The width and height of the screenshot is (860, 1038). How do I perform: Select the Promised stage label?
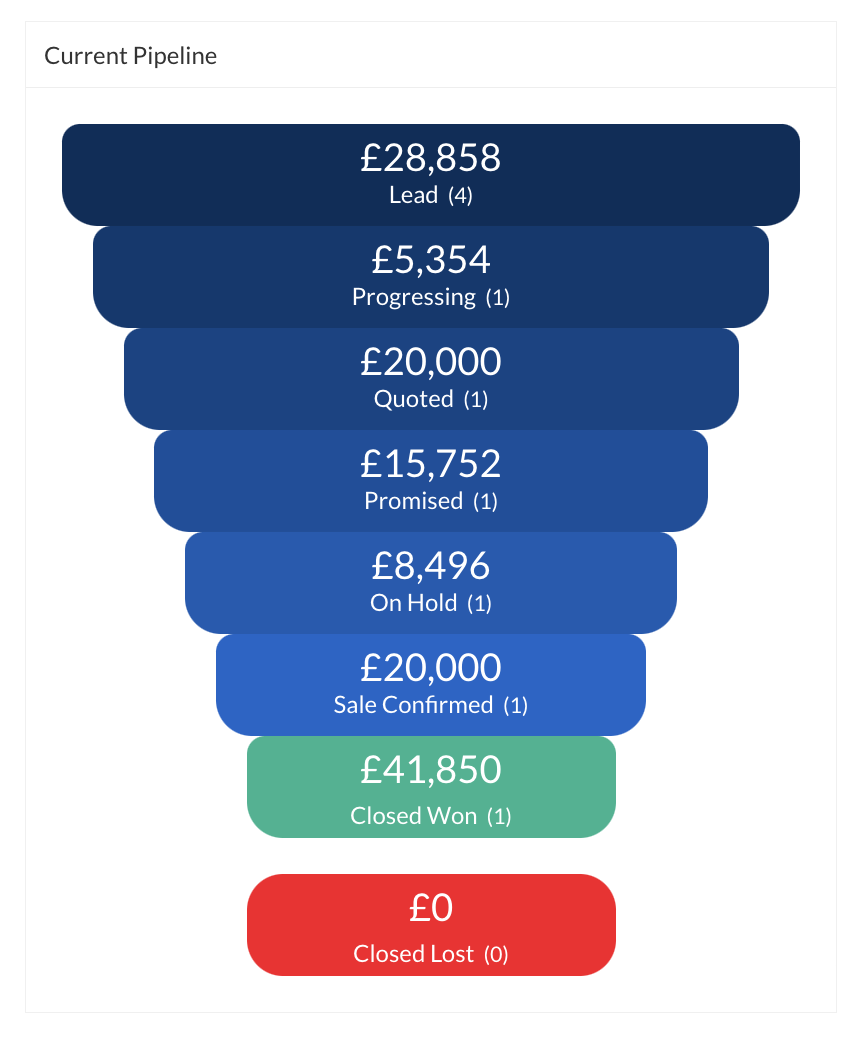(x=413, y=501)
